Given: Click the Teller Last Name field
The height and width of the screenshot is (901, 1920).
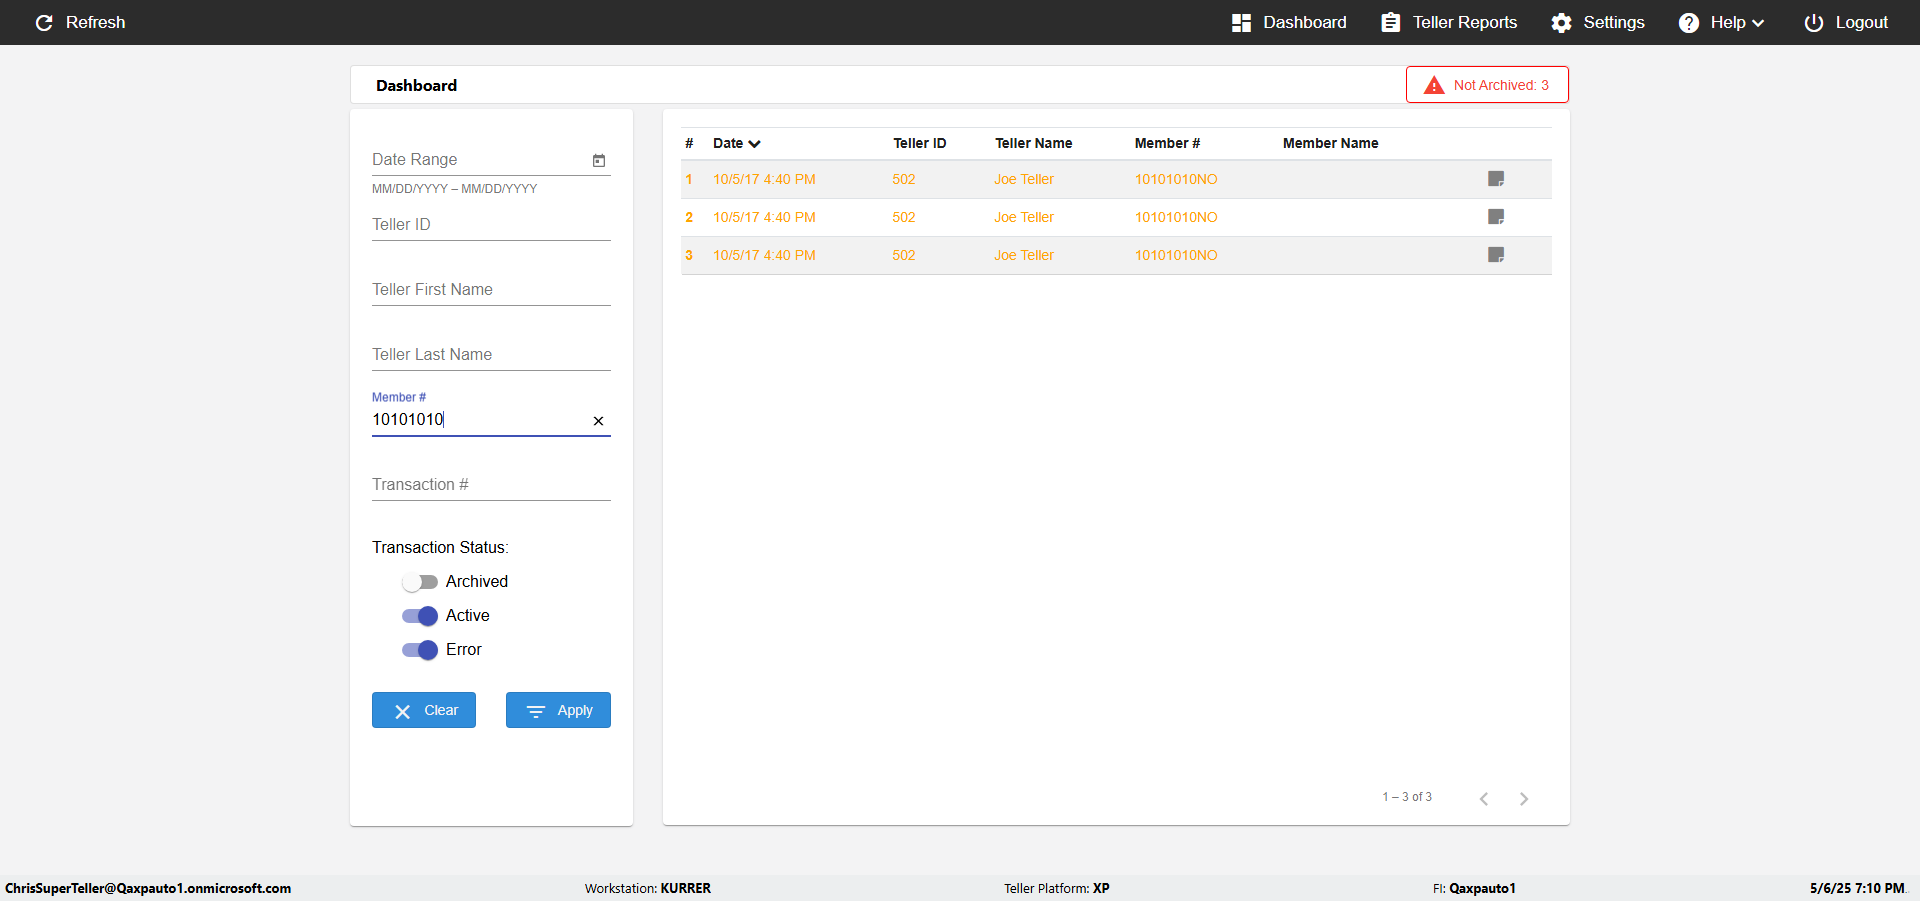Looking at the screenshot, I should pyautogui.click(x=491, y=355).
